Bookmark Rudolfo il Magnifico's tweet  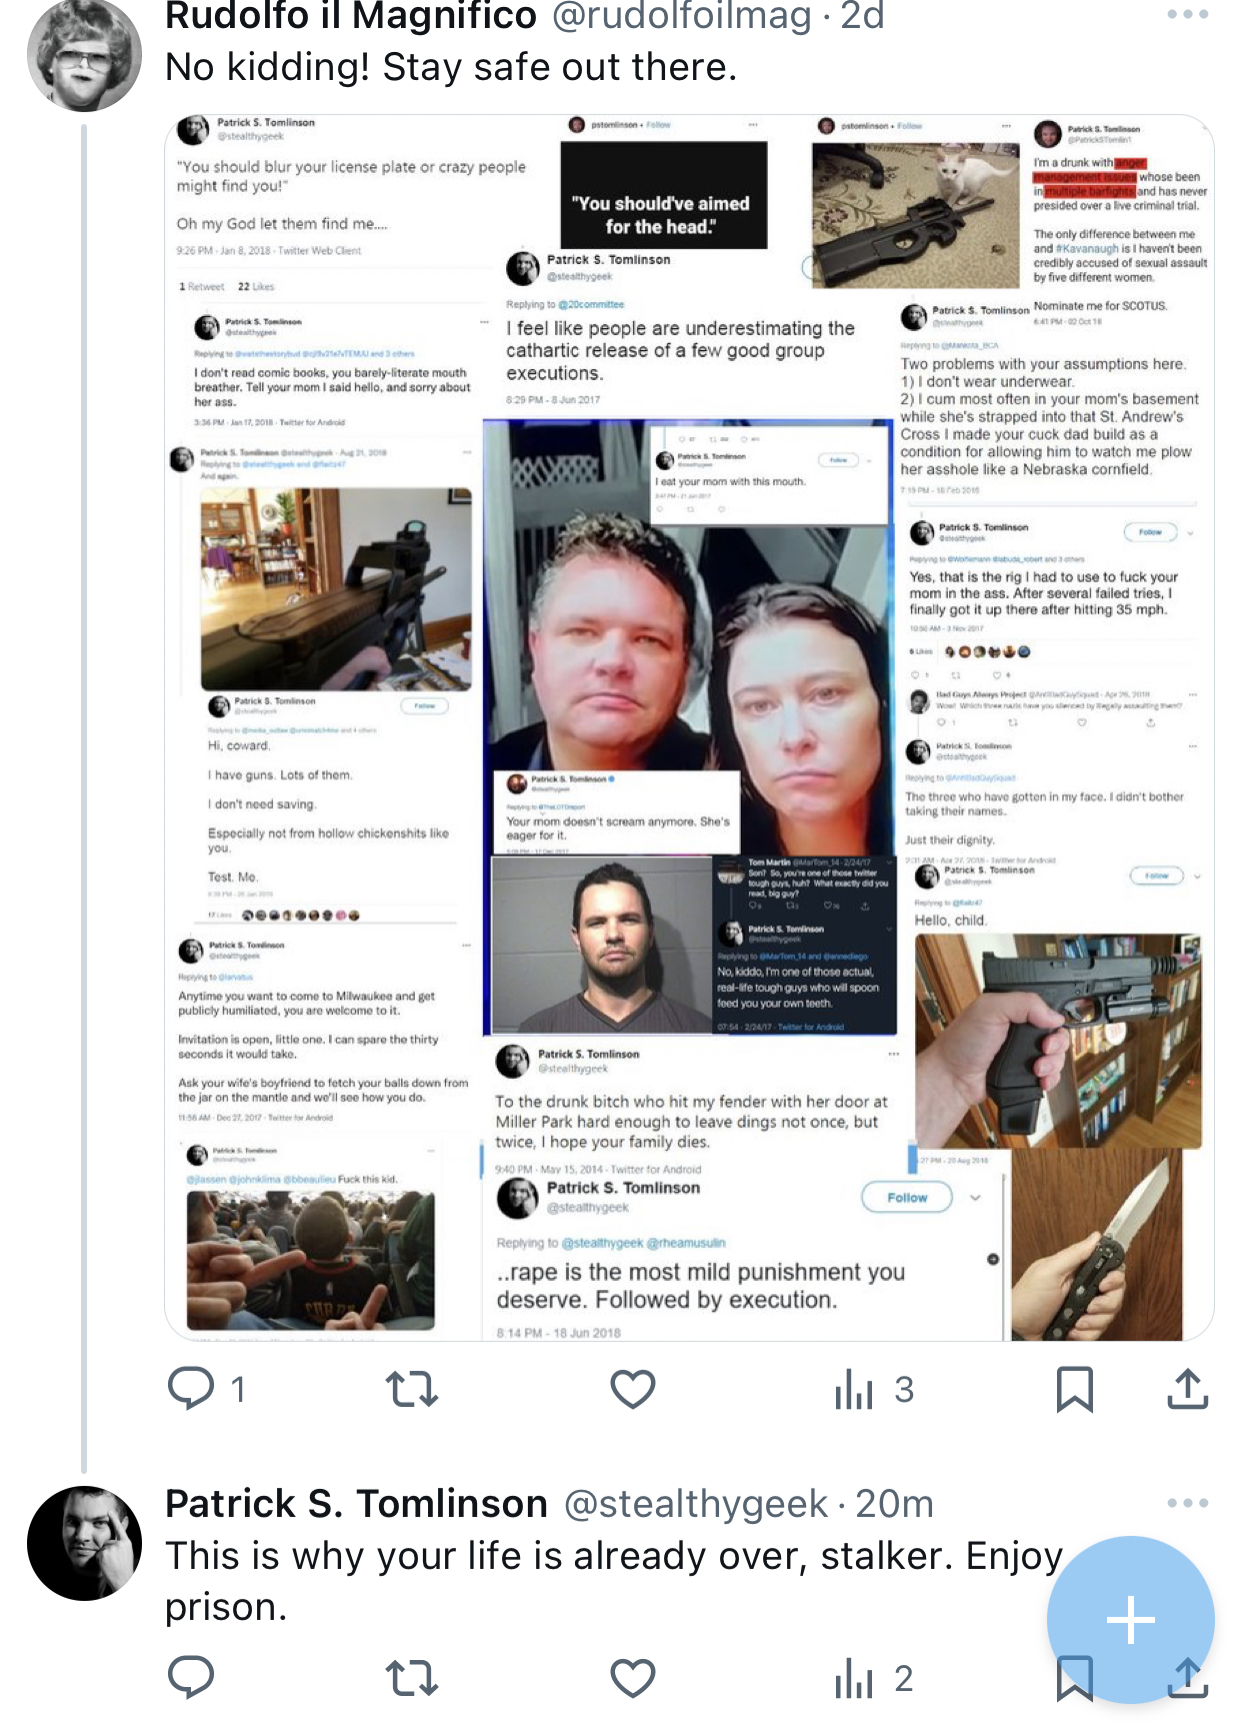(1075, 1389)
